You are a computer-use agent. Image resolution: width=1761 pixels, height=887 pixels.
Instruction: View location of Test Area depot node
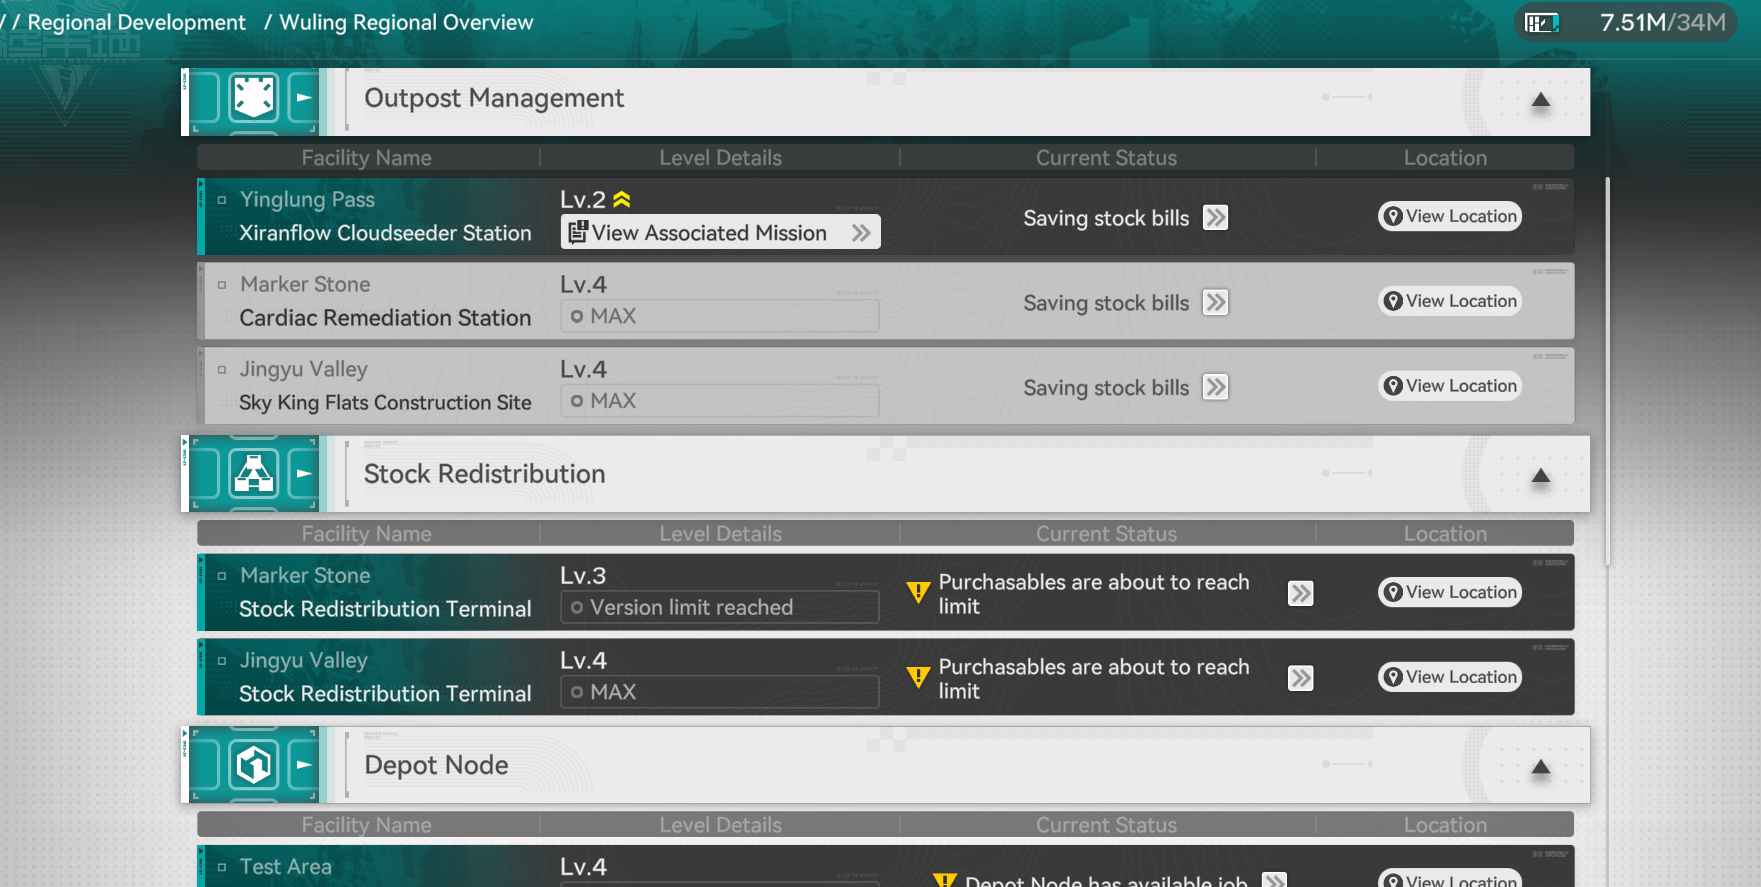[x=1450, y=878]
